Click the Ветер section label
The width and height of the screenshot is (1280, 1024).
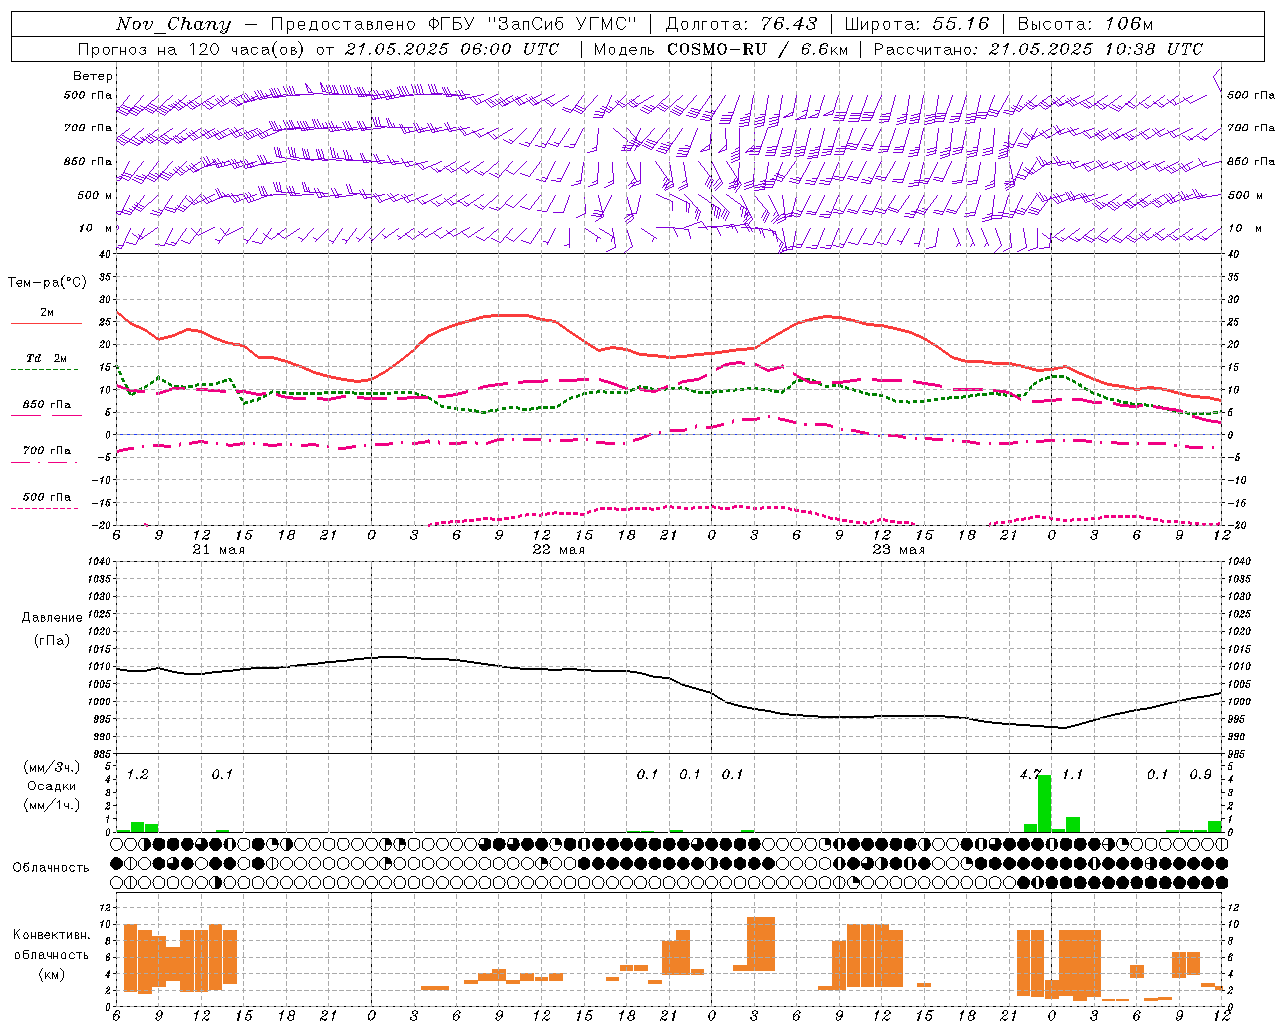pos(92,76)
